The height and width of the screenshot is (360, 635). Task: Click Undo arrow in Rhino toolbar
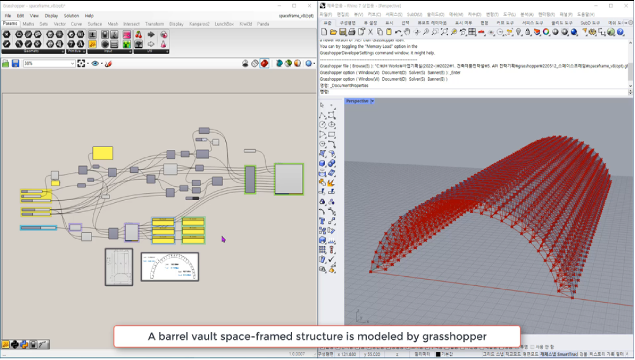[x=398, y=32]
